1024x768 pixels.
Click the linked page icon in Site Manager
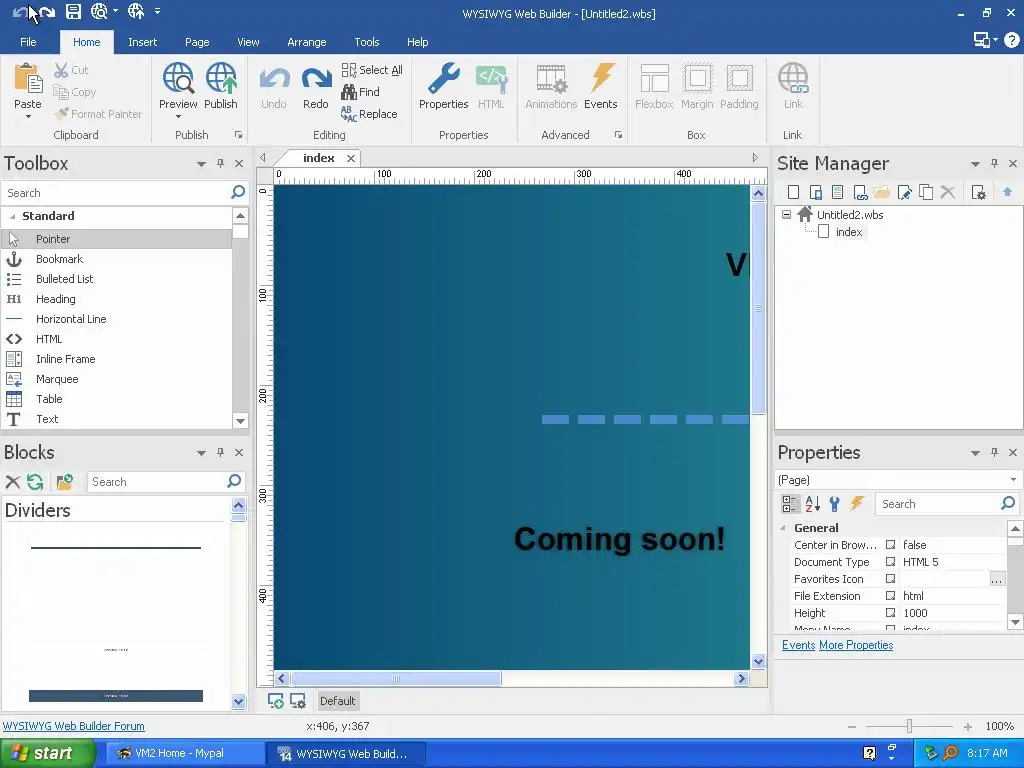tap(859, 192)
